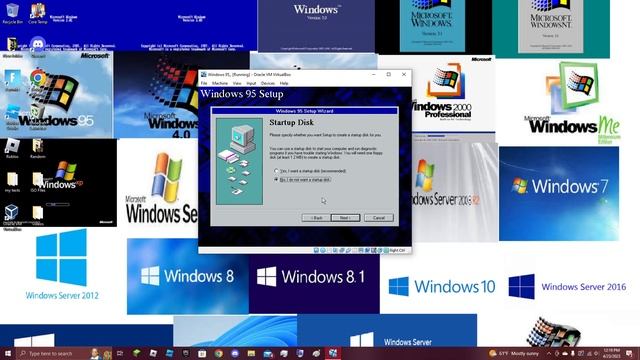Open the View menu in VirtualBox

pos(237,83)
